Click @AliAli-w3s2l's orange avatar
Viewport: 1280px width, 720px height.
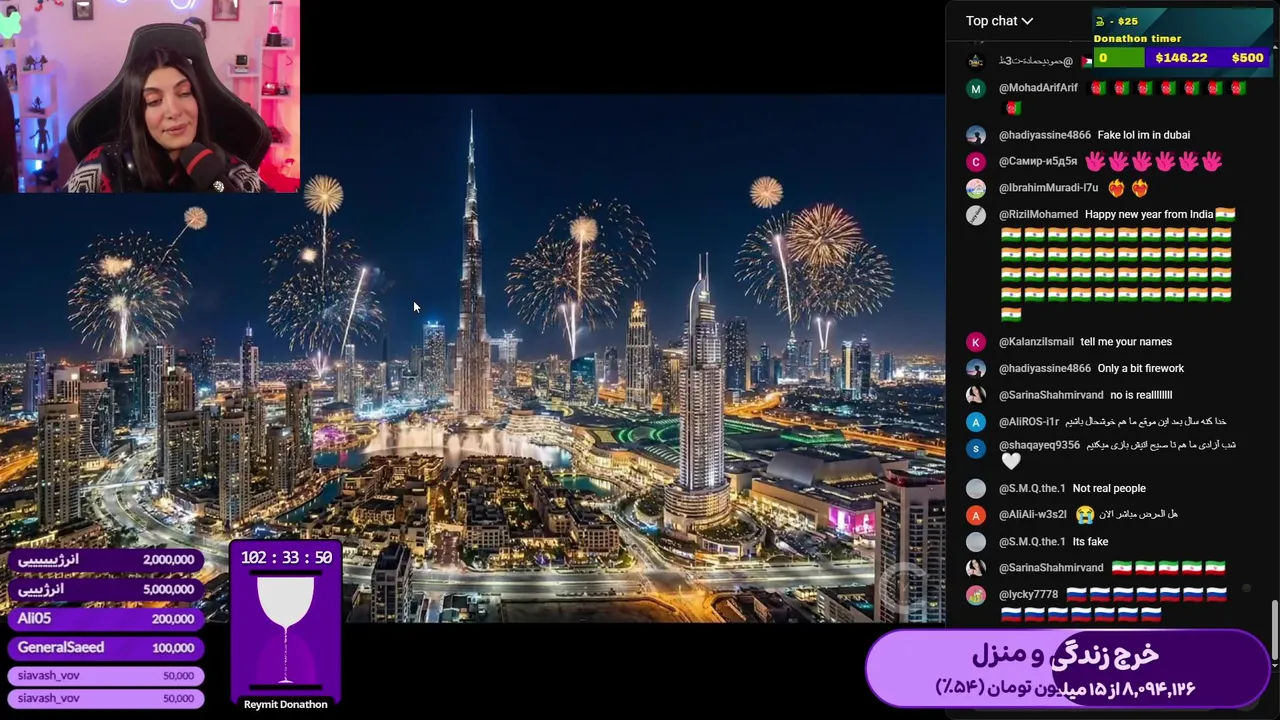(976, 515)
